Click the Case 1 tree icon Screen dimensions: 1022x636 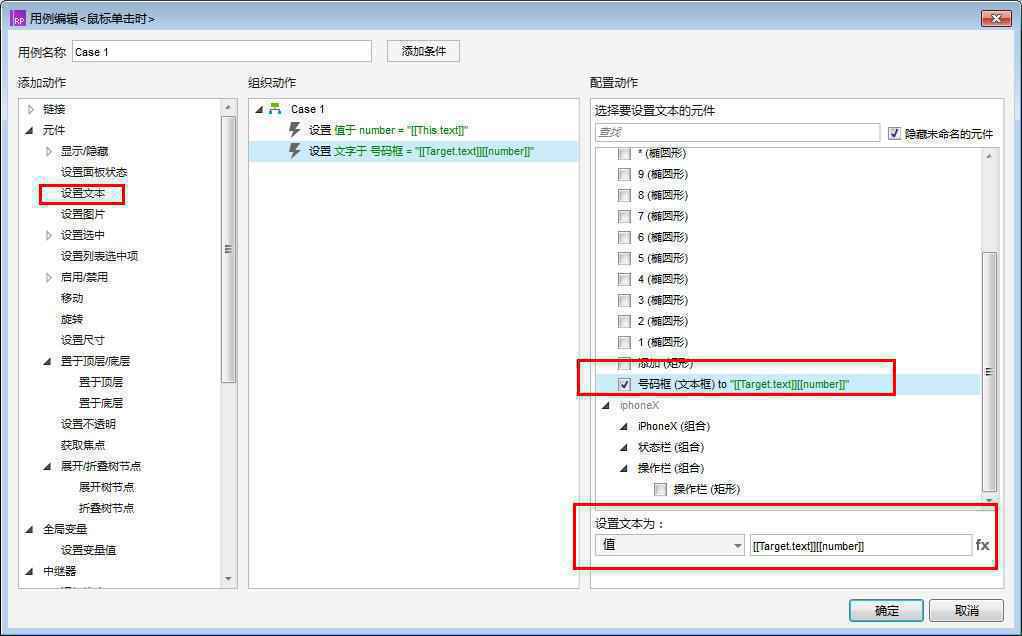coord(275,109)
